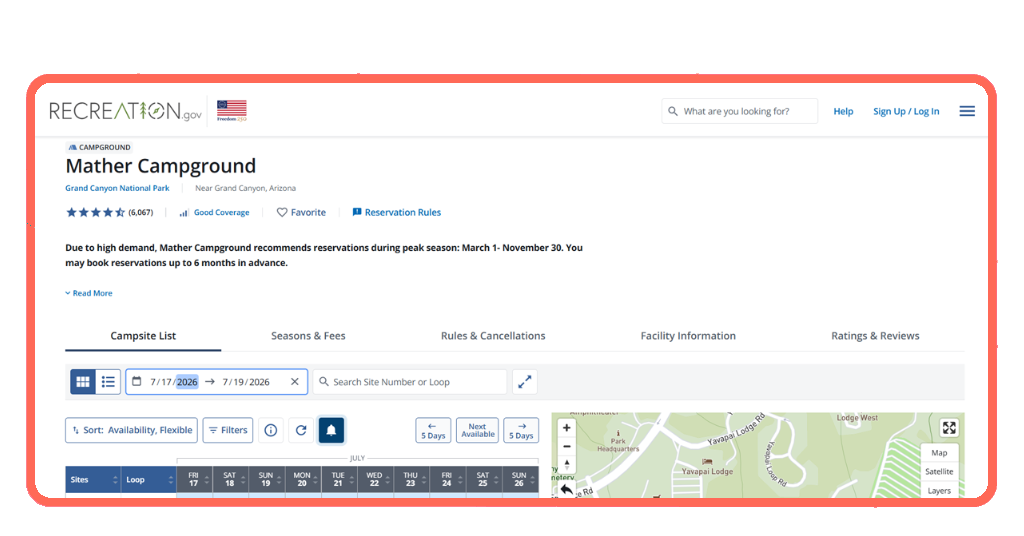
Task: Open the calendar date picker icon
Action: click(x=136, y=381)
